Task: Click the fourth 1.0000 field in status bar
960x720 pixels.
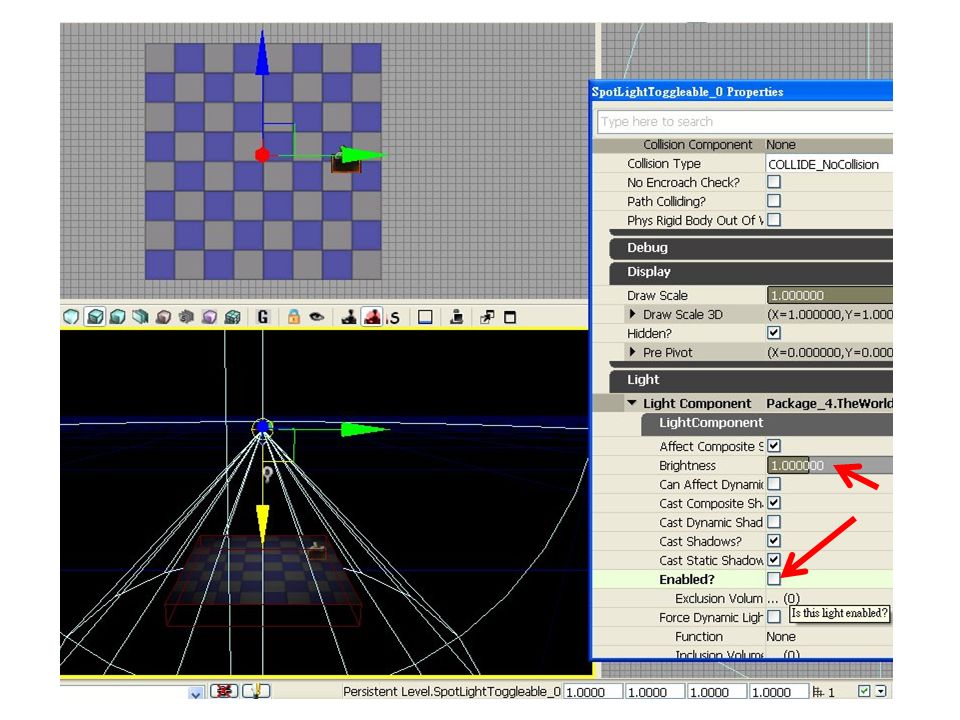Action: (778, 692)
